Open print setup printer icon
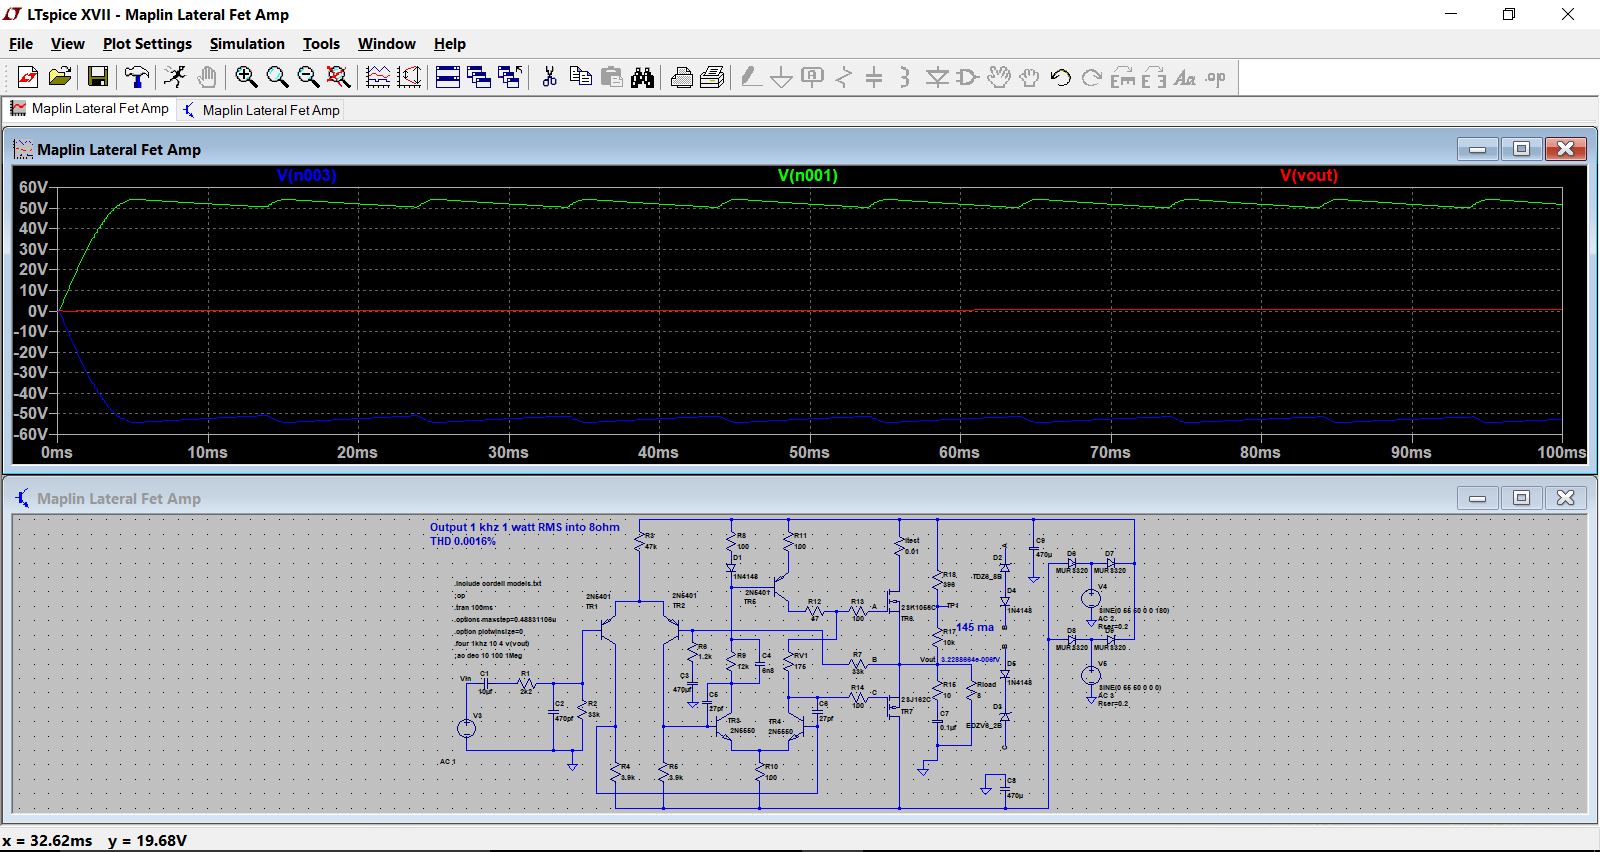 (x=682, y=77)
